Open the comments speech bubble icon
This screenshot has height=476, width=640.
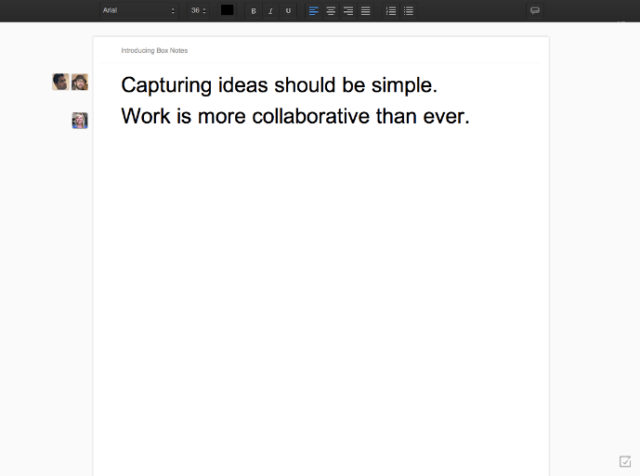(535, 10)
